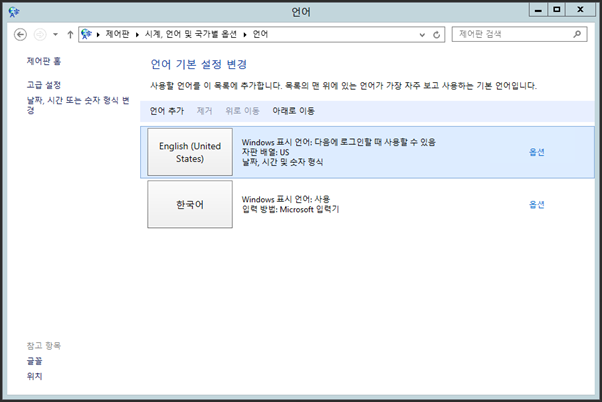Viewport: 602px width, 402px height.
Task: Click the text 자판 배열: US
Action: 265,152
